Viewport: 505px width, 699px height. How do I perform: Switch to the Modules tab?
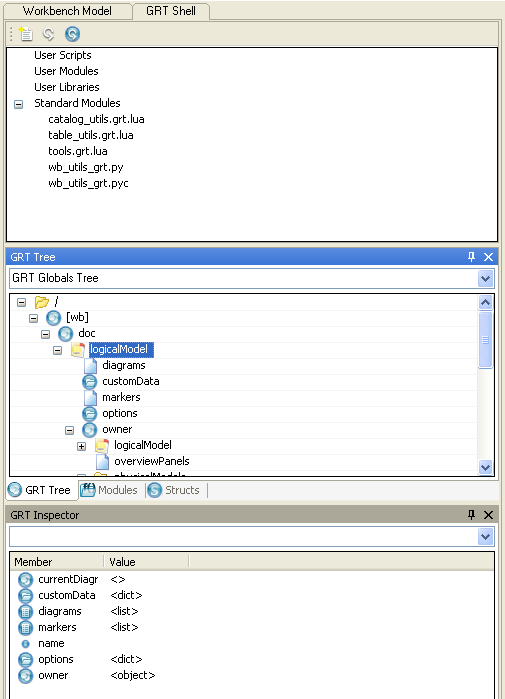coord(109,490)
